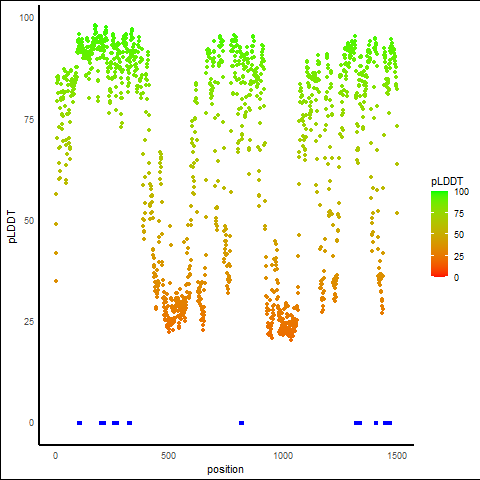Click the blue marker near position 800
The height and width of the screenshot is (480, 480).
[x=242, y=423]
